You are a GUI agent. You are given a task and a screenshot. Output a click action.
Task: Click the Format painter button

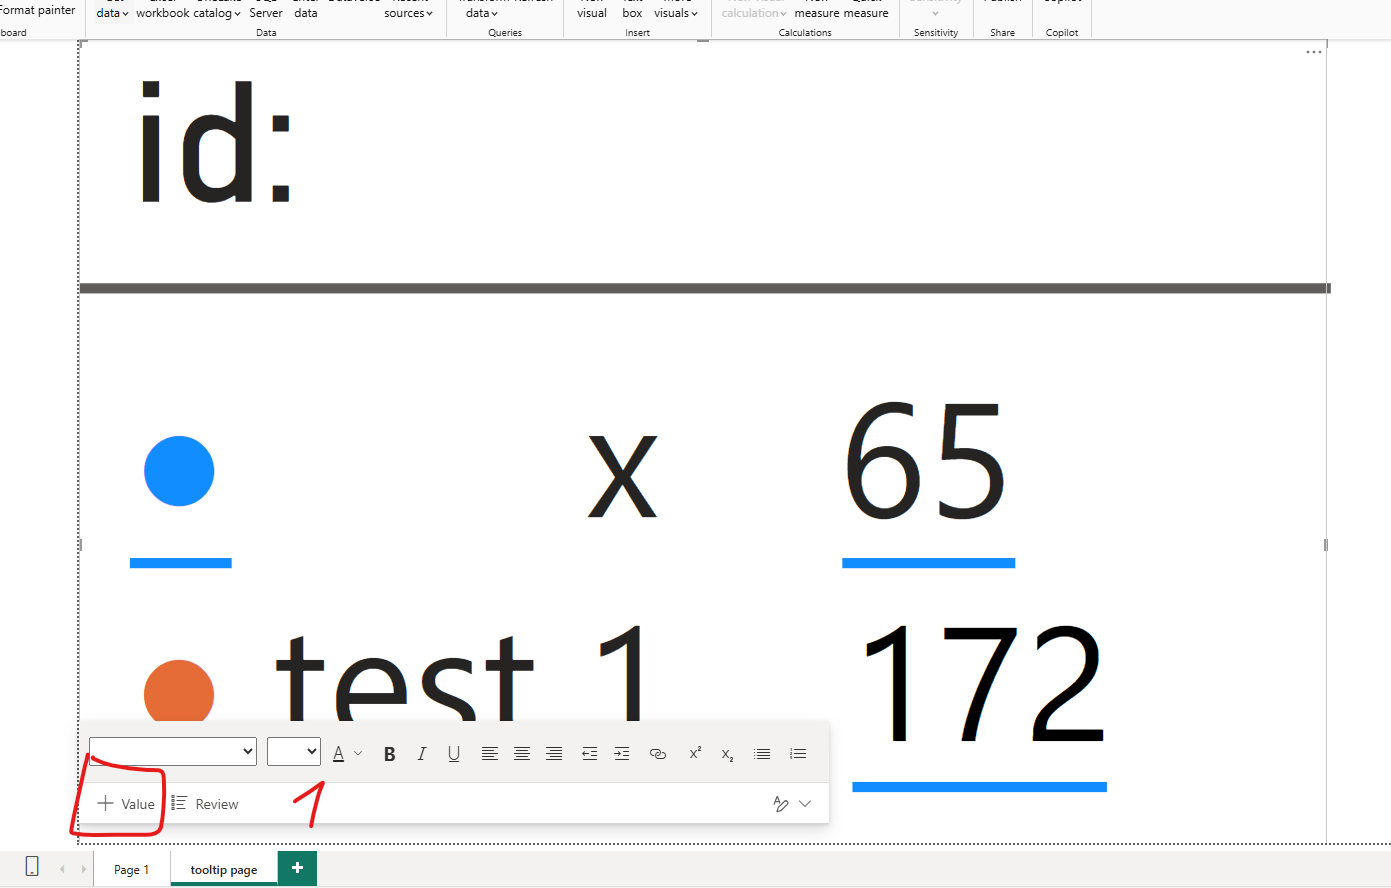click(38, 10)
